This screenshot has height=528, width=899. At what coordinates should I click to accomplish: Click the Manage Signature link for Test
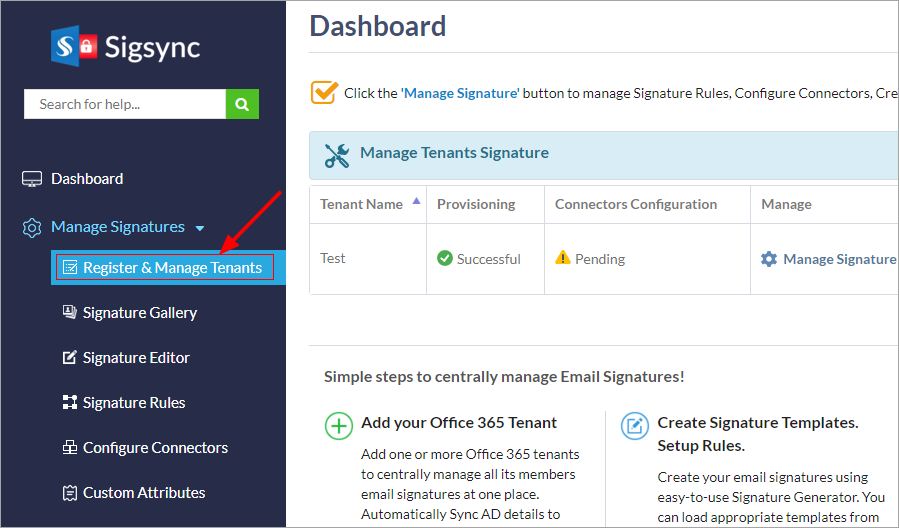(x=838, y=259)
